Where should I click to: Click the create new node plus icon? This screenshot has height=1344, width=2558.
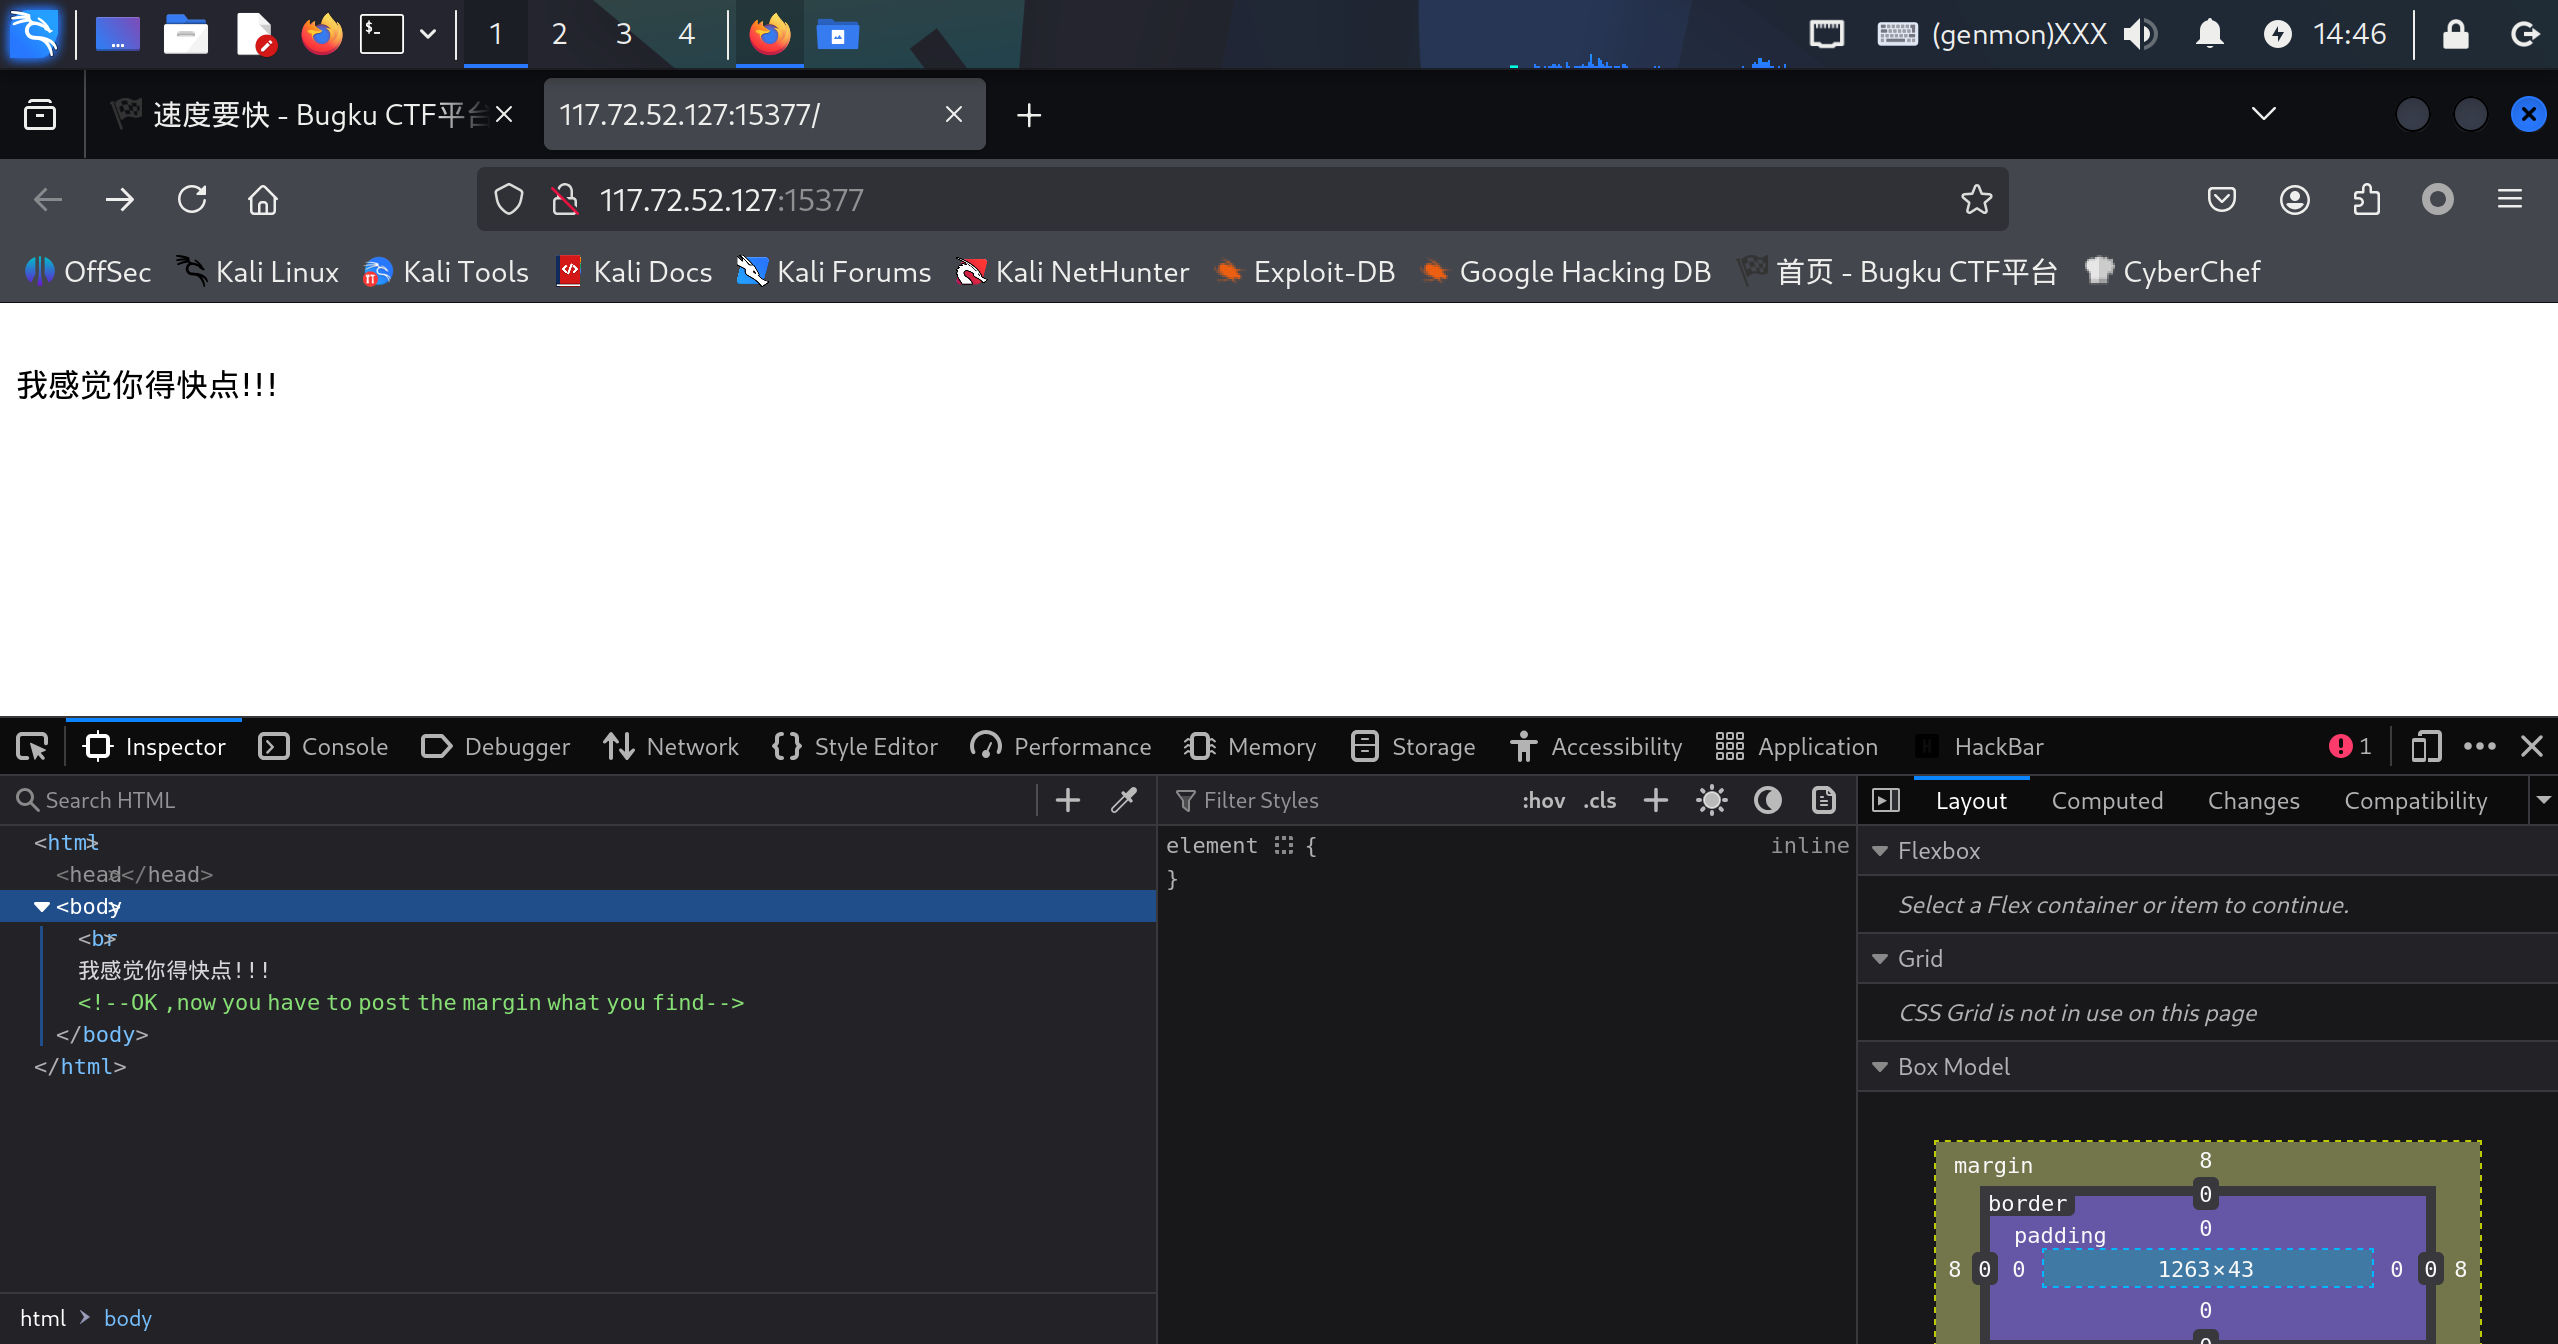click(1067, 800)
